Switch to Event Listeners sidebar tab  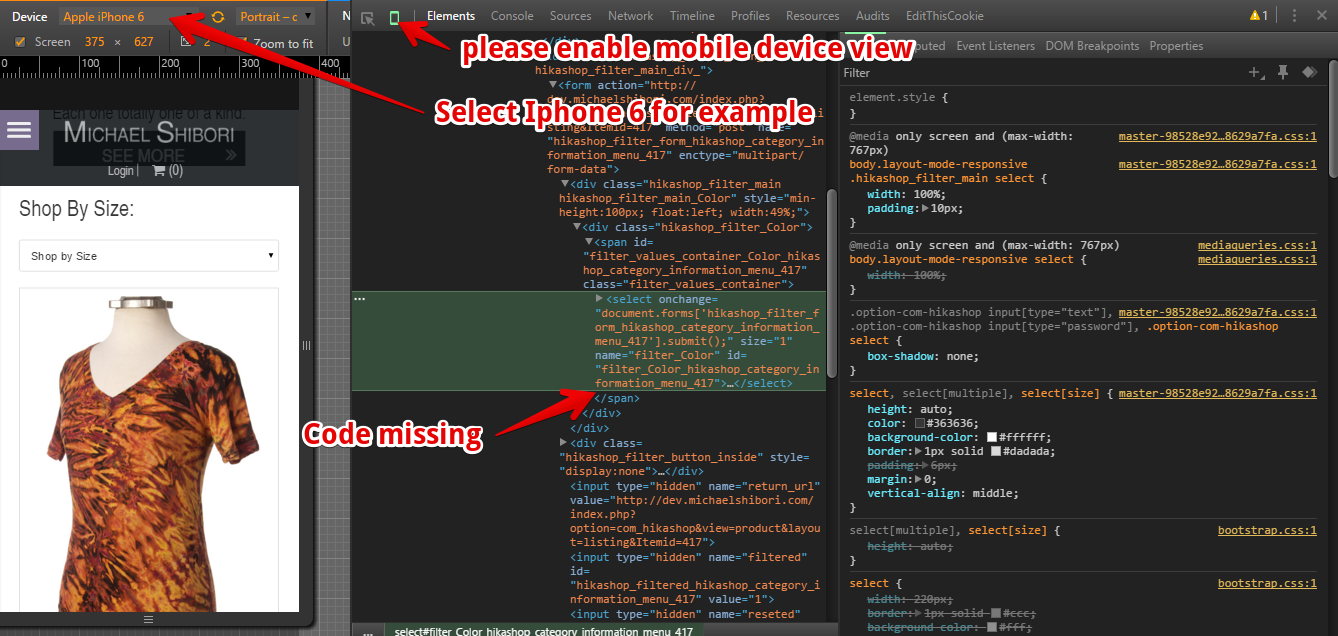996,46
